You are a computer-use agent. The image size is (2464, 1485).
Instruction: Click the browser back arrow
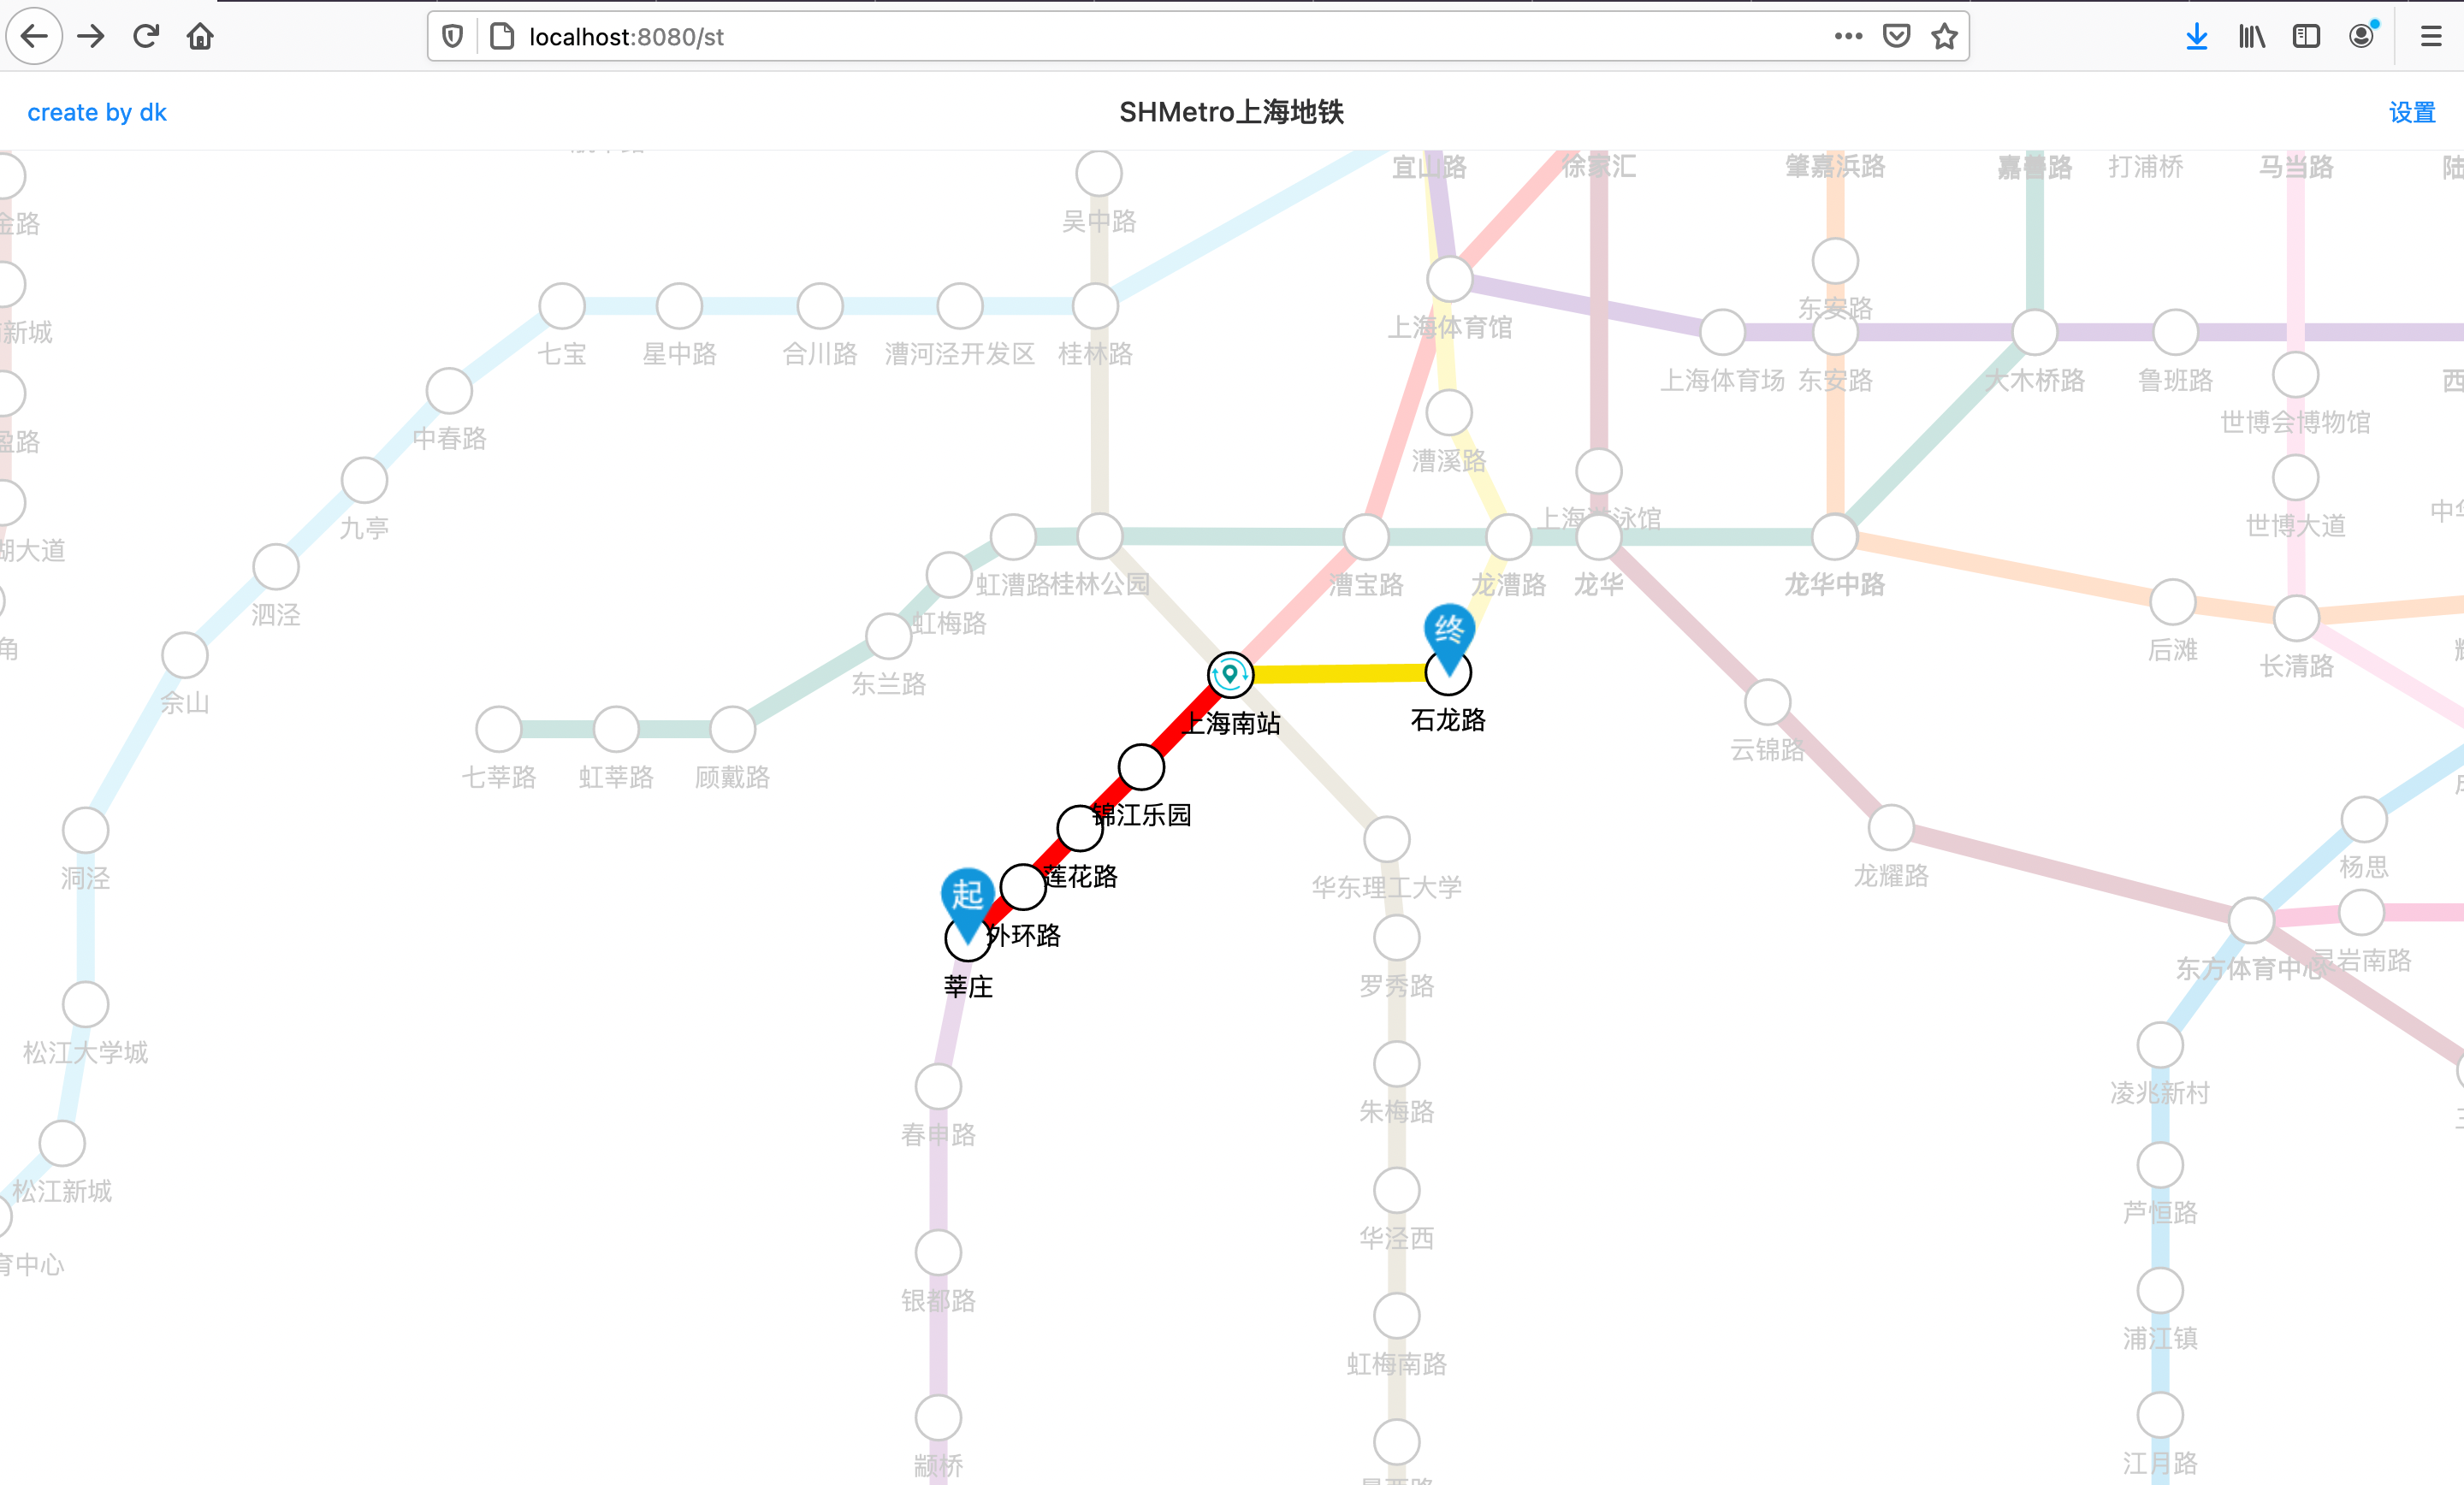click(x=34, y=37)
